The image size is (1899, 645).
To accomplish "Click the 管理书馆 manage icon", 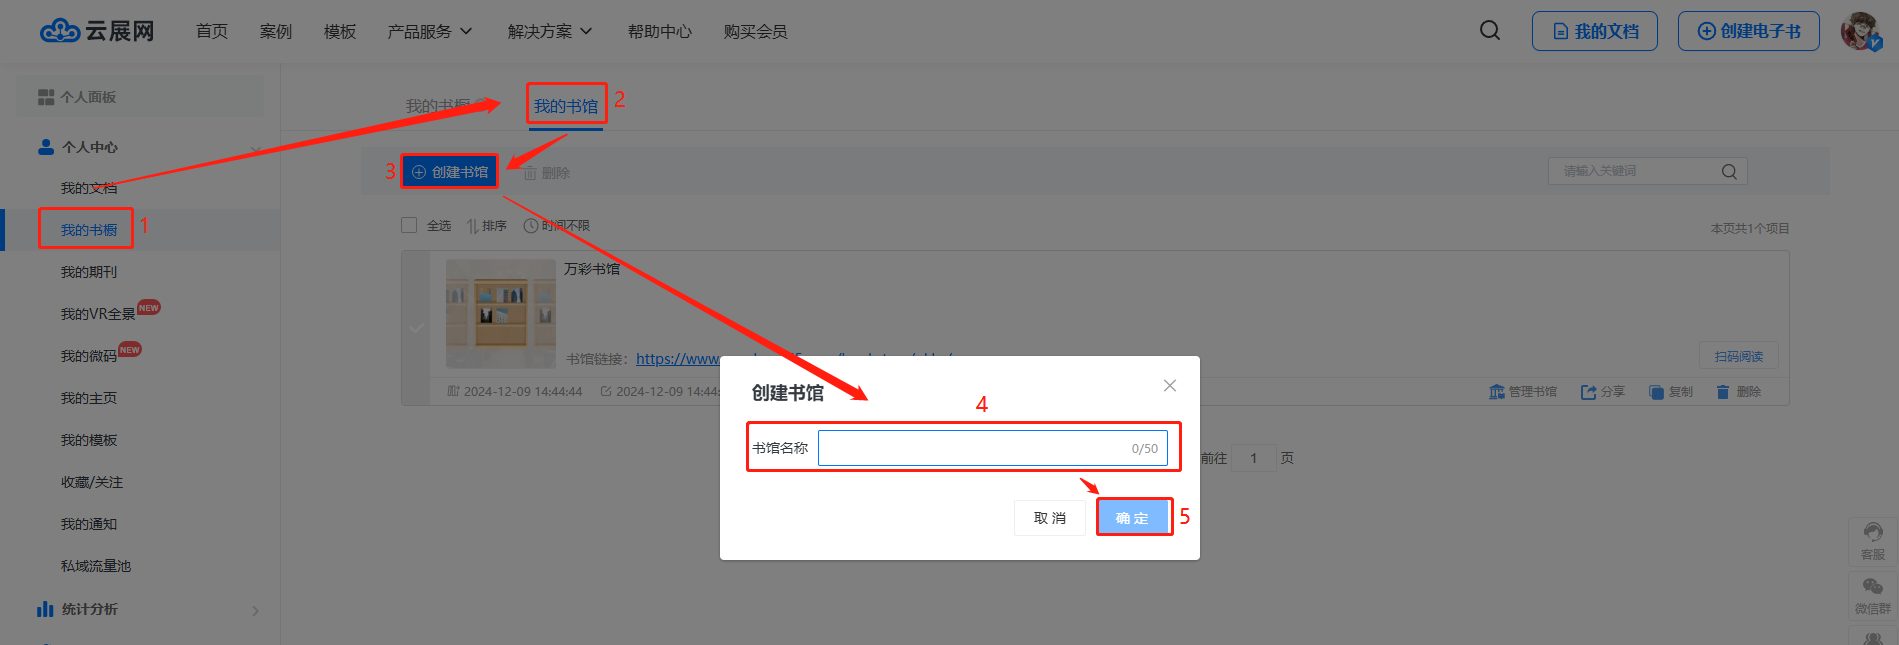I will pos(1497,392).
